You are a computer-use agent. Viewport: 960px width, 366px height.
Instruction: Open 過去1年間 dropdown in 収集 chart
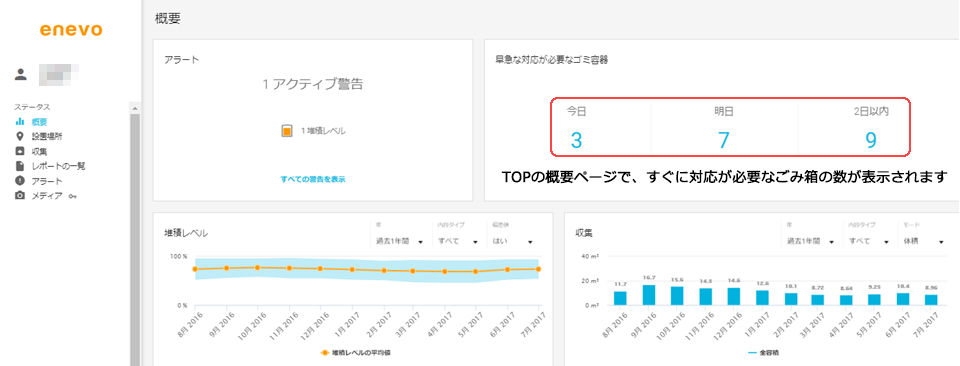(x=811, y=242)
